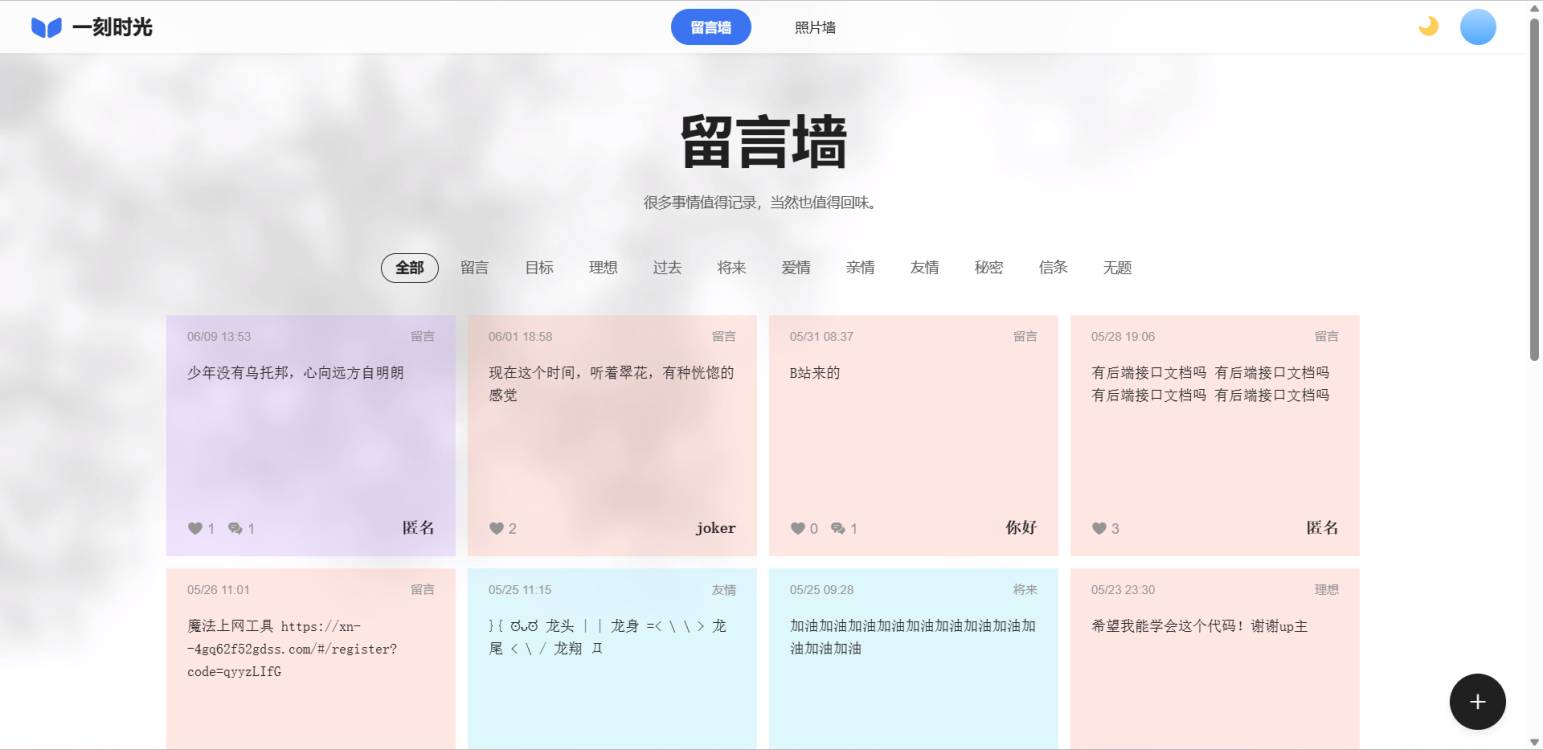The image size is (1543, 750).
Task: Filter messages by 过去 category
Action: point(667,268)
